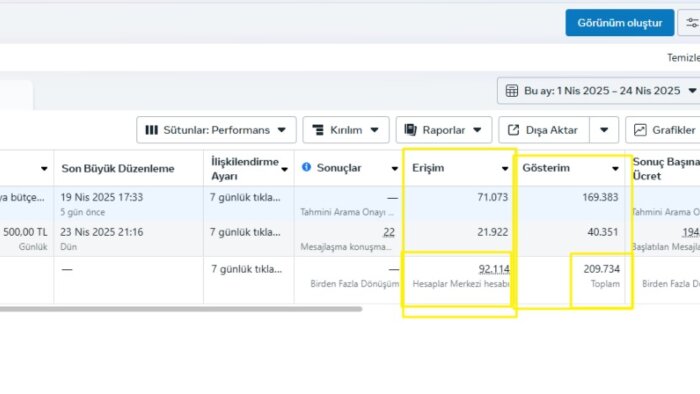Click the 500,00 TL budget cell

tap(25, 232)
